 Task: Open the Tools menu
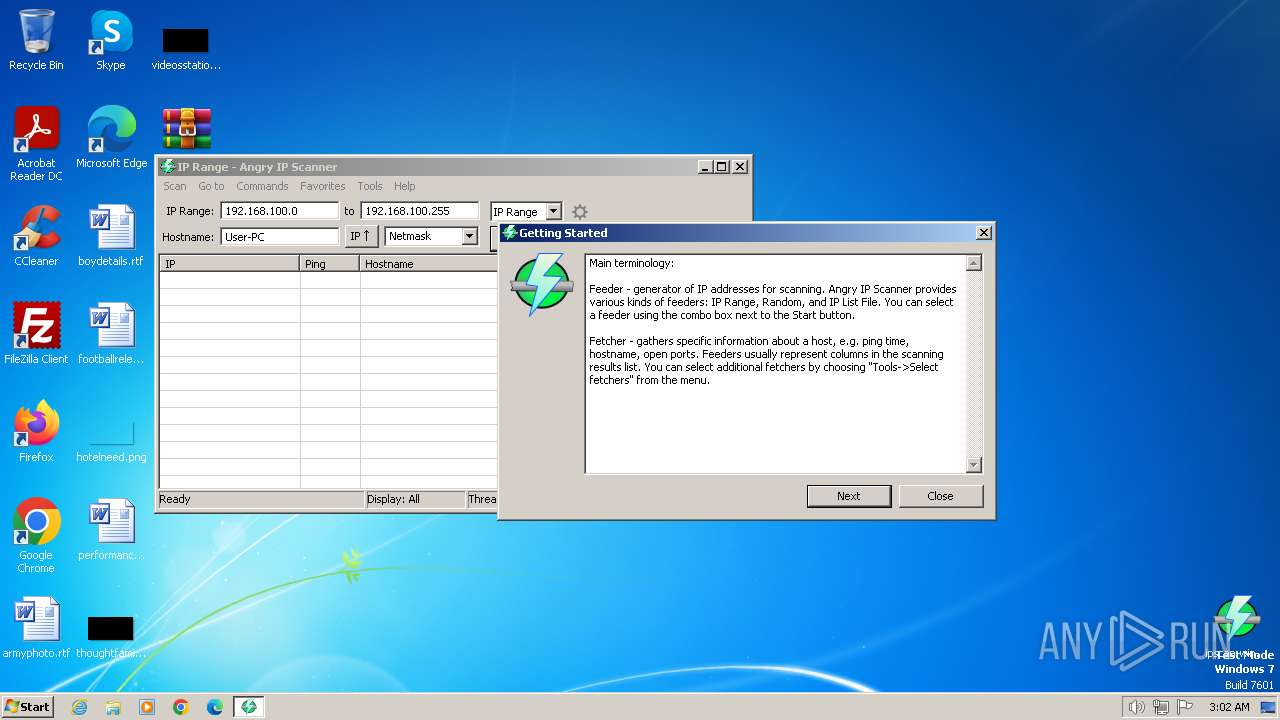click(x=370, y=186)
